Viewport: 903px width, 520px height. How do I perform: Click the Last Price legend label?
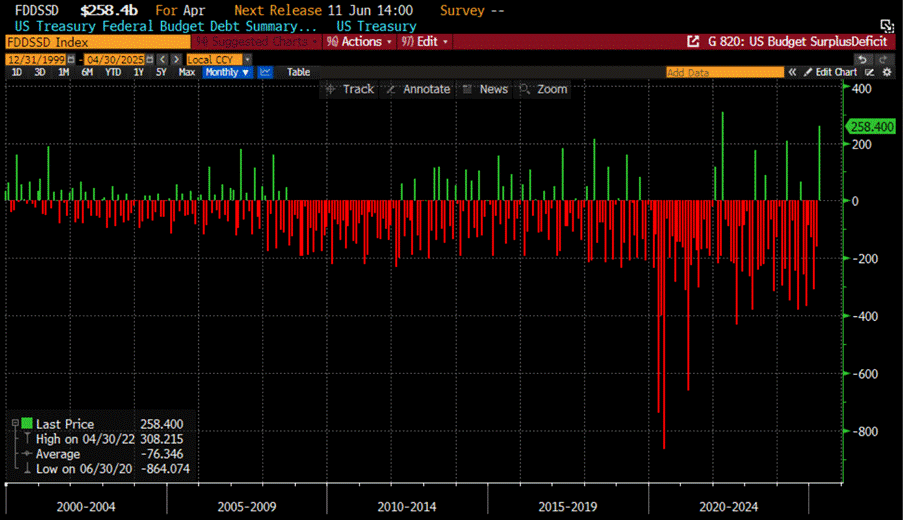64,424
